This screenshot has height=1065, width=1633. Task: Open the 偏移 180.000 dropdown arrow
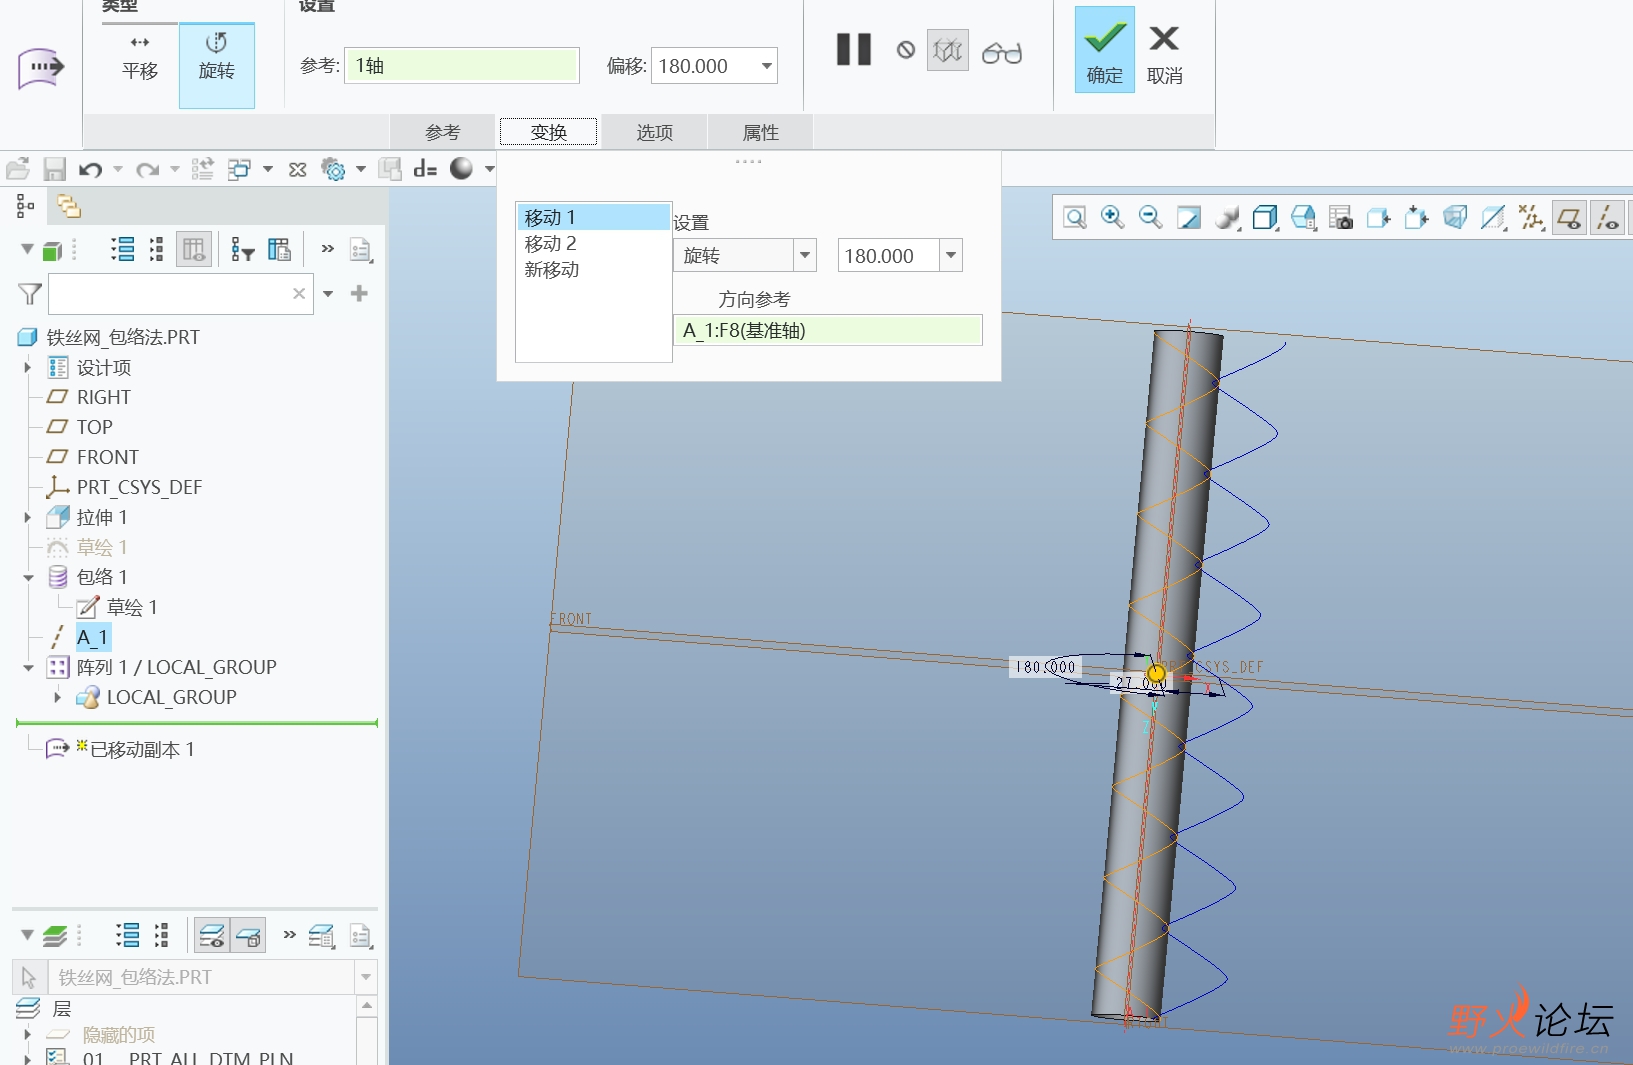(x=766, y=66)
